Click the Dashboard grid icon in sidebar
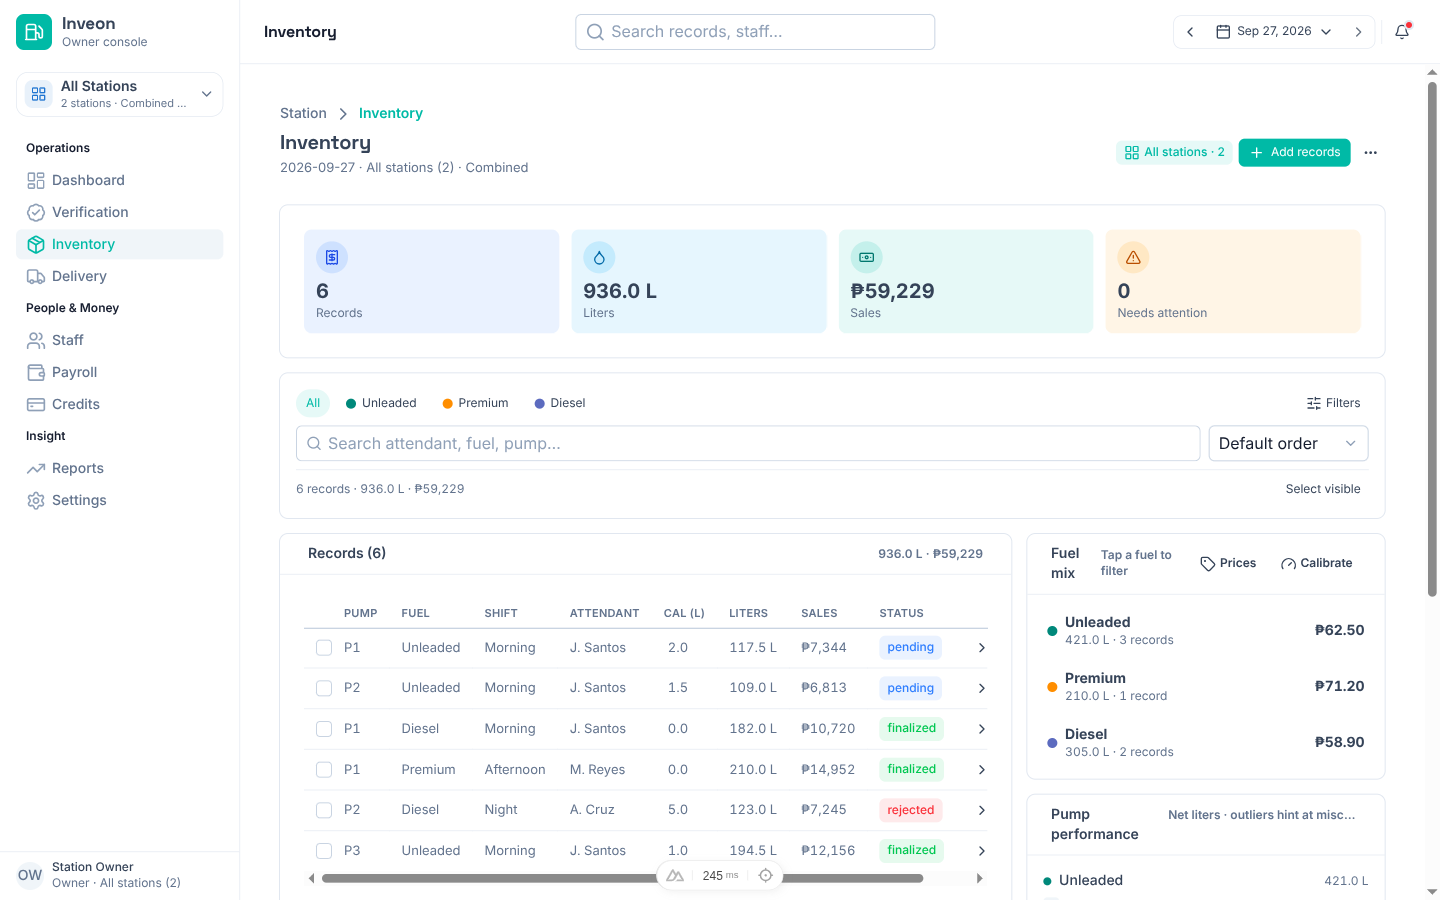 pos(36,180)
